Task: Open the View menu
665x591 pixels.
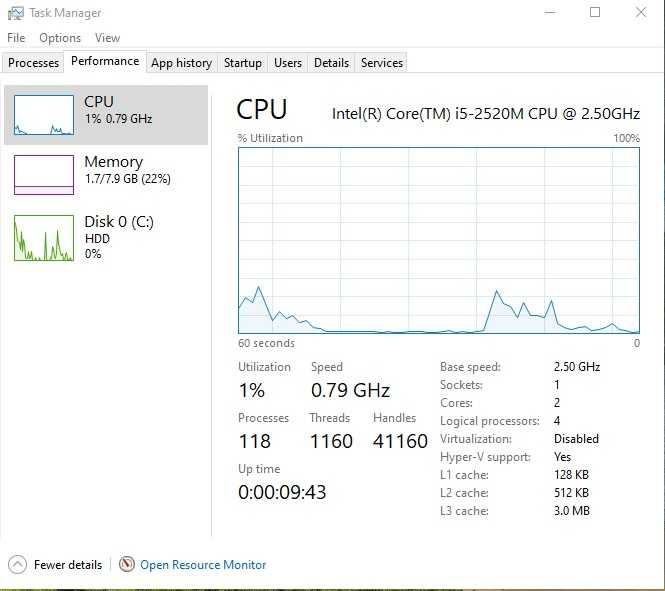Action: click(107, 38)
